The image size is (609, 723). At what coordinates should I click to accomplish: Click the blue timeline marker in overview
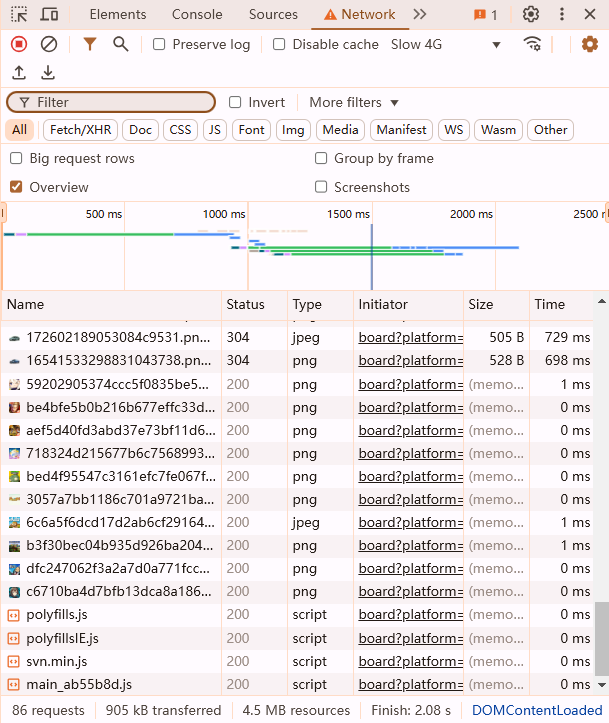tap(372, 256)
